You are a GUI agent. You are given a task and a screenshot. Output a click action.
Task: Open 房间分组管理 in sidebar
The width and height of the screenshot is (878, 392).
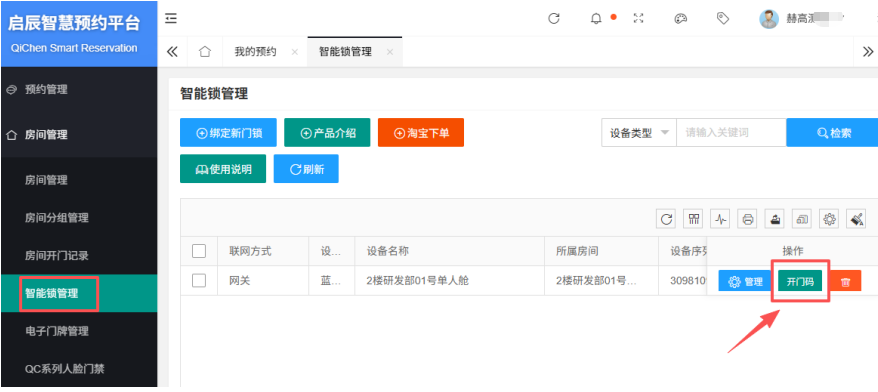(x=79, y=218)
